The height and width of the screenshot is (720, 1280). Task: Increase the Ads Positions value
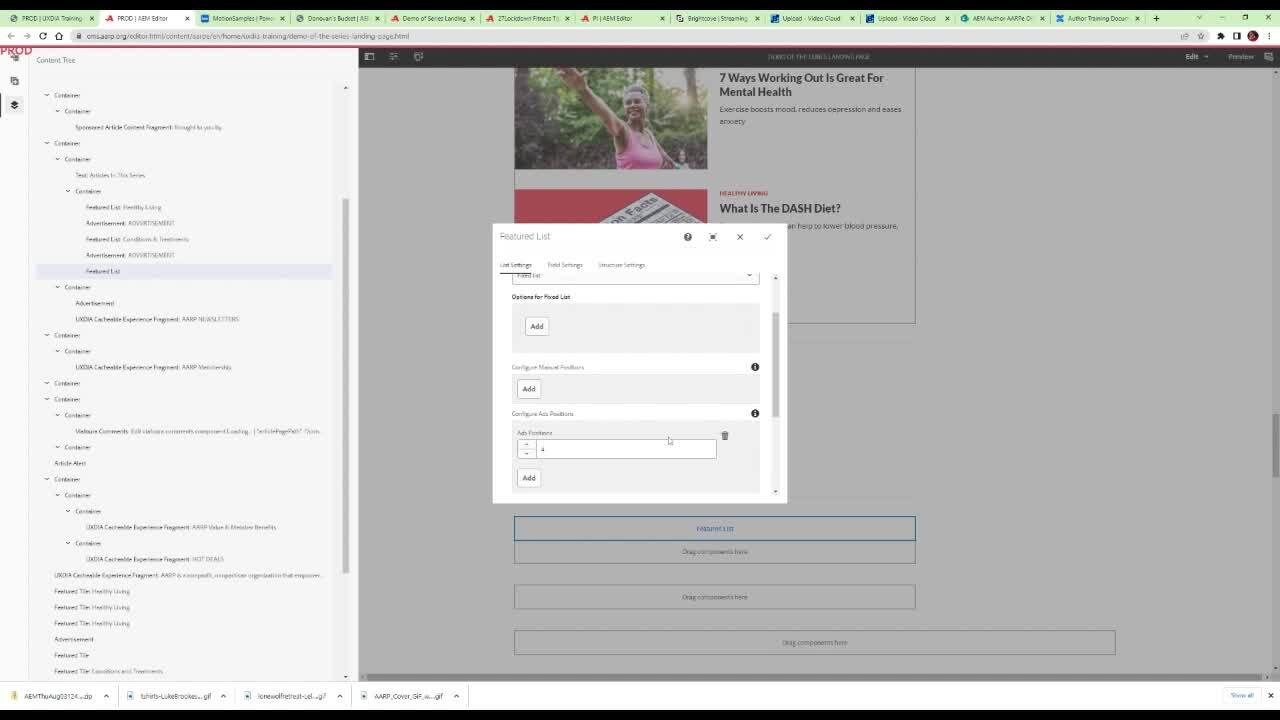point(527,445)
